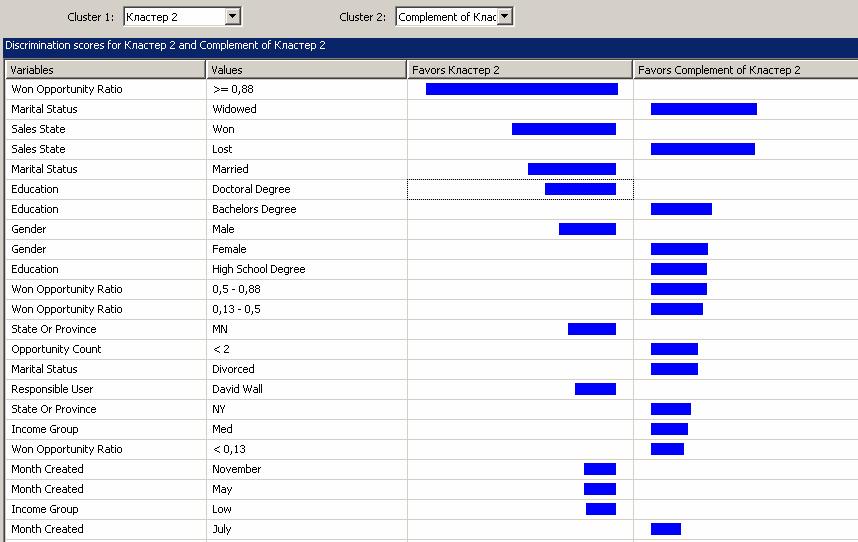This screenshot has width=858, height=542.
Task: Select the 'Lost' value cell
Action: [x=307, y=149]
